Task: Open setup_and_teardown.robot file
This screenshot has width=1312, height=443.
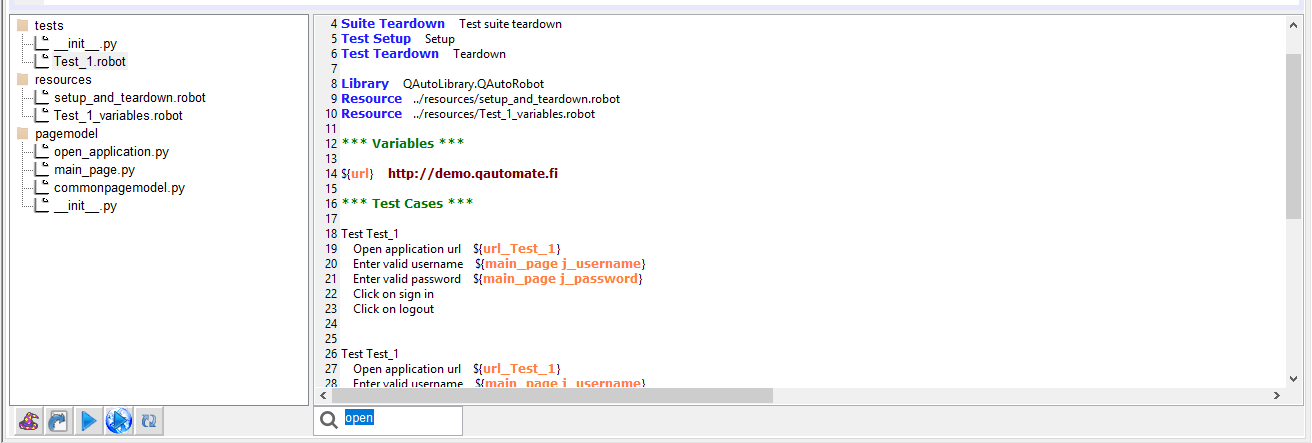Action: [x=130, y=97]
